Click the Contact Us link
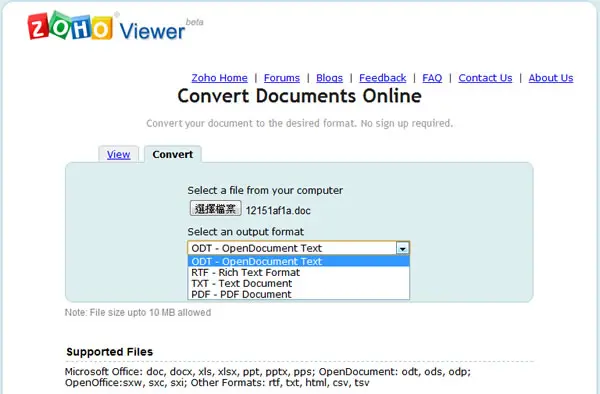This screenshot has width=600, height=394. click(x=485, y=78)
